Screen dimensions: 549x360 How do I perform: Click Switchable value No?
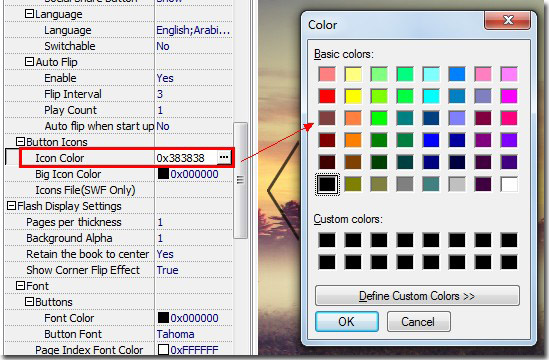163,46
